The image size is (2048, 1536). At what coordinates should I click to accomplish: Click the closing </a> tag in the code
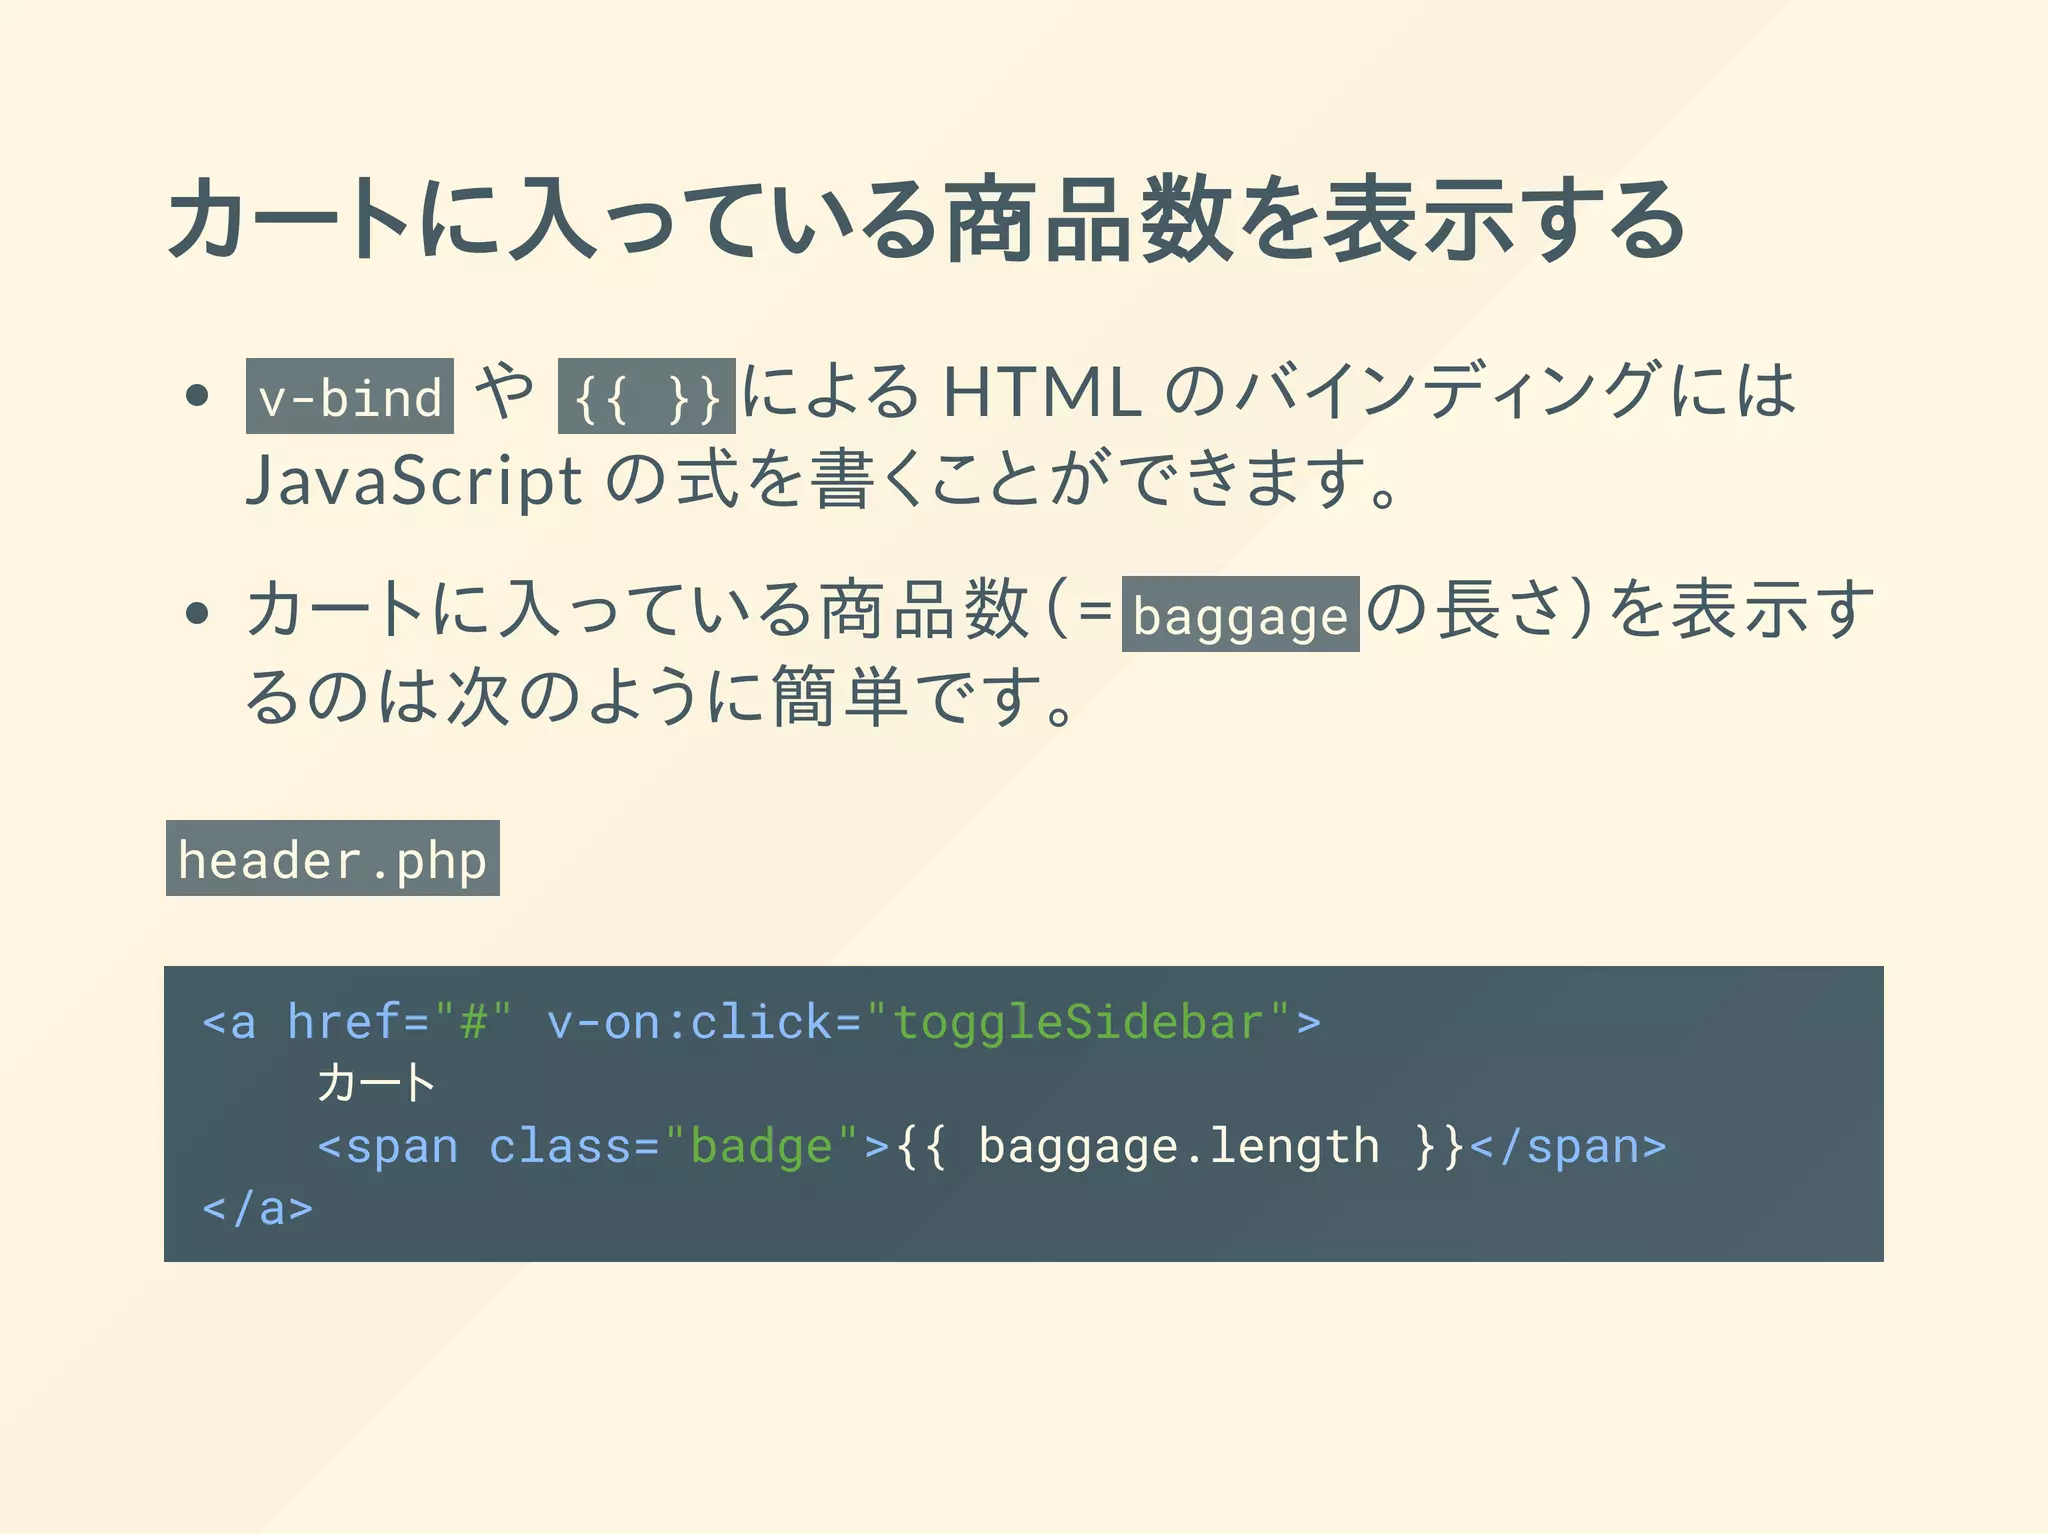(x=258, y=1208)
